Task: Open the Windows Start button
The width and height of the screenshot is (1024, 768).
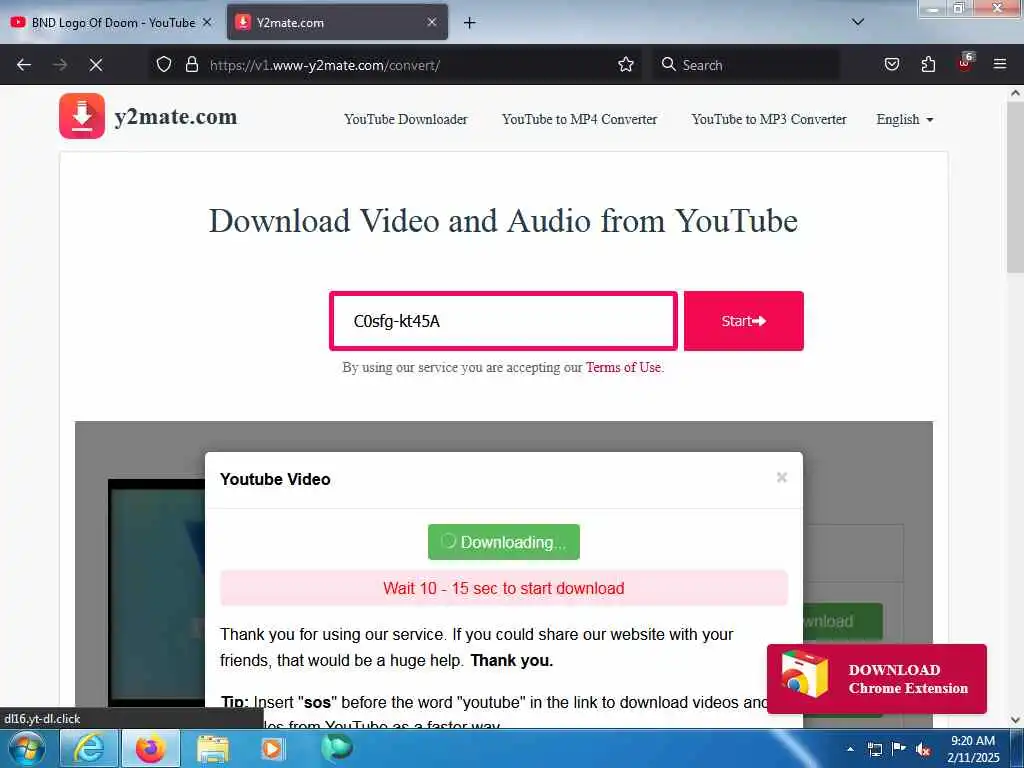Action: (27, 748)
